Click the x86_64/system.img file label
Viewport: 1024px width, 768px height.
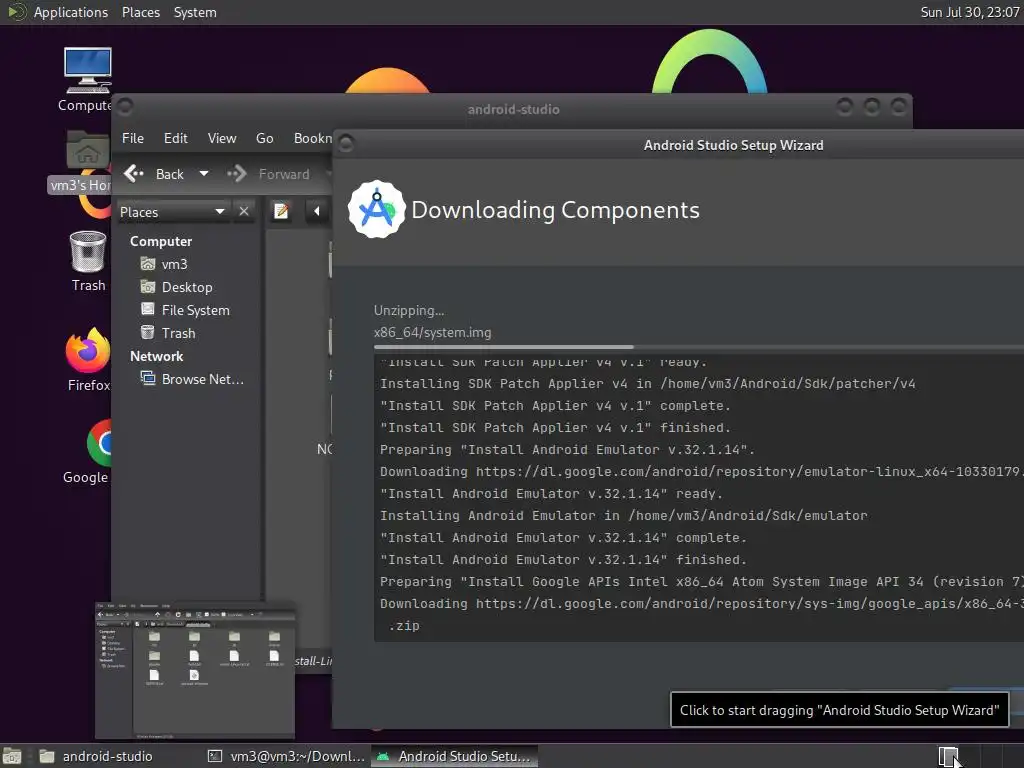coord(432,332)
